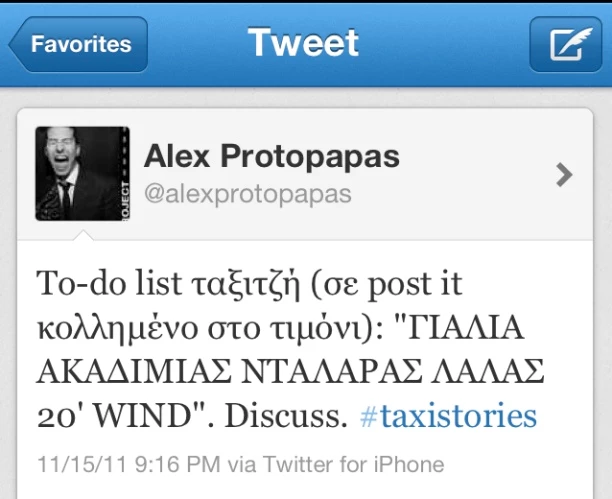612x499 pixels.
Task: Tap the word ΝΤΑΛΑΡΑΣ in the tweet
Action: (331, 372)
